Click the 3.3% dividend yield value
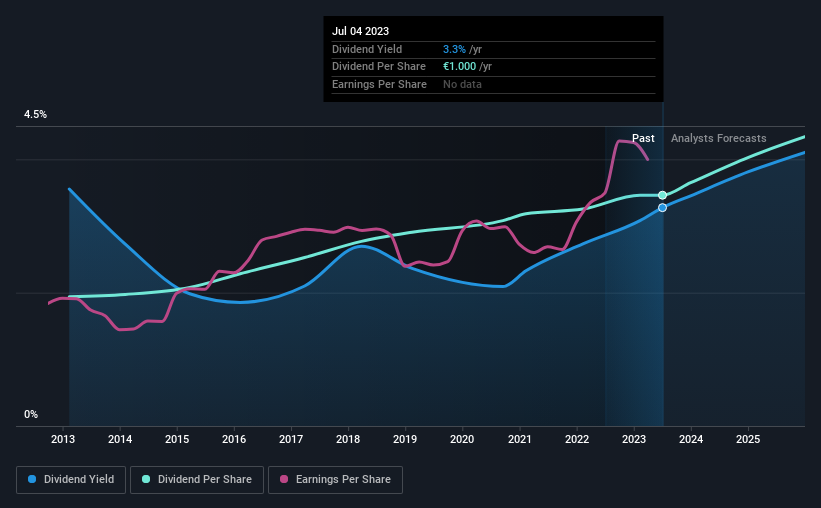The image size is (821, 508). 454,49
